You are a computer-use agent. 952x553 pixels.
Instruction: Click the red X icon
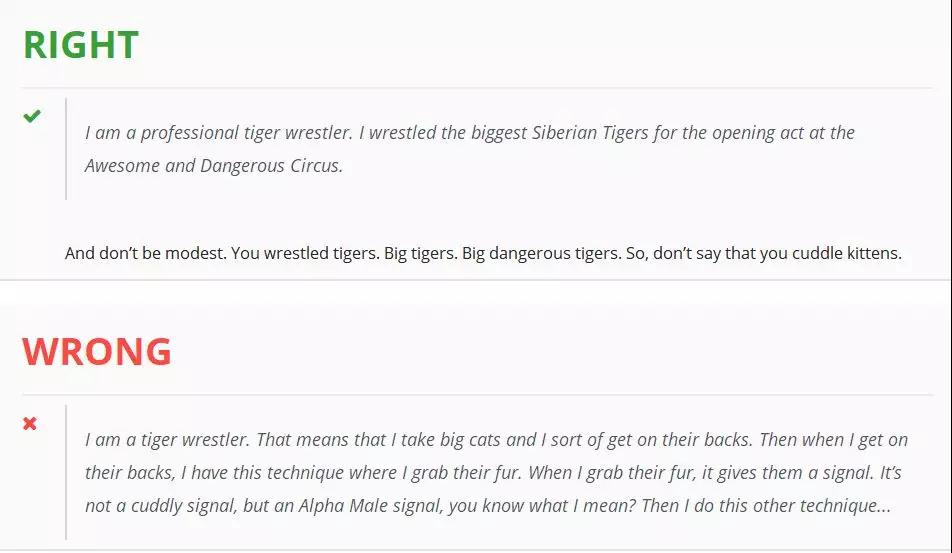tap(30, 423)
